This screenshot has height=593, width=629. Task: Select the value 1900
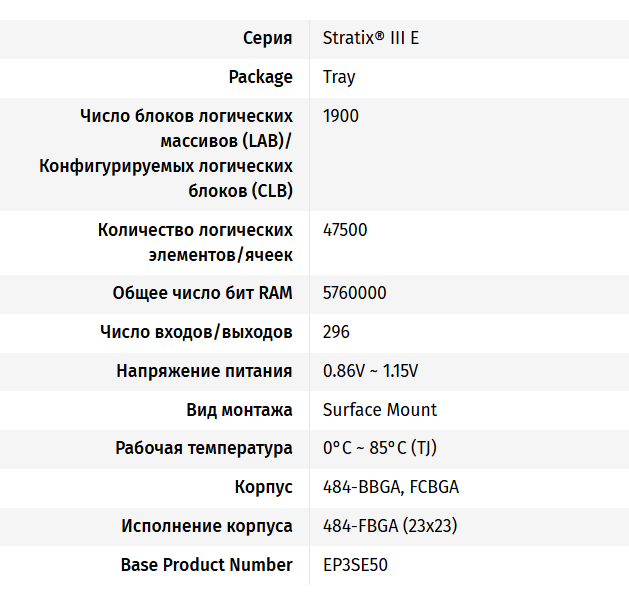click(341, 116)
